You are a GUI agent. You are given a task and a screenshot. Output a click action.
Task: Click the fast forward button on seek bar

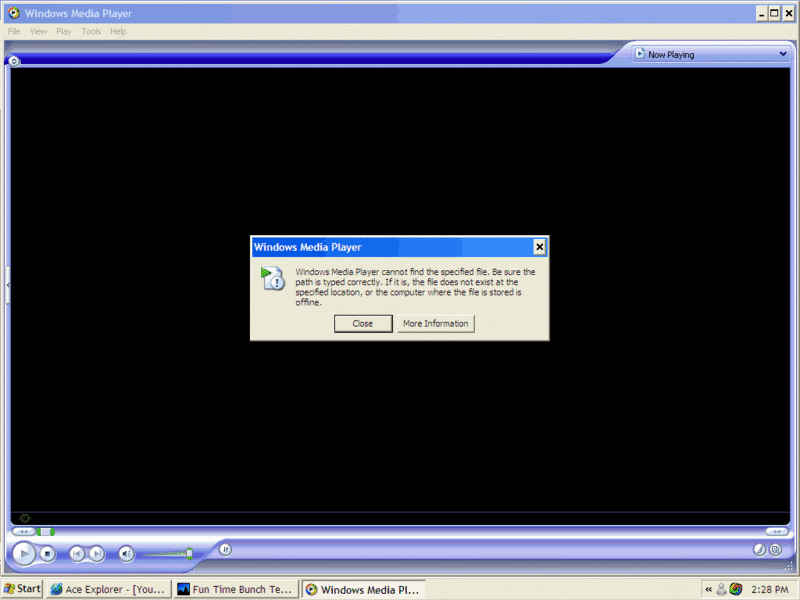[776, 531]
